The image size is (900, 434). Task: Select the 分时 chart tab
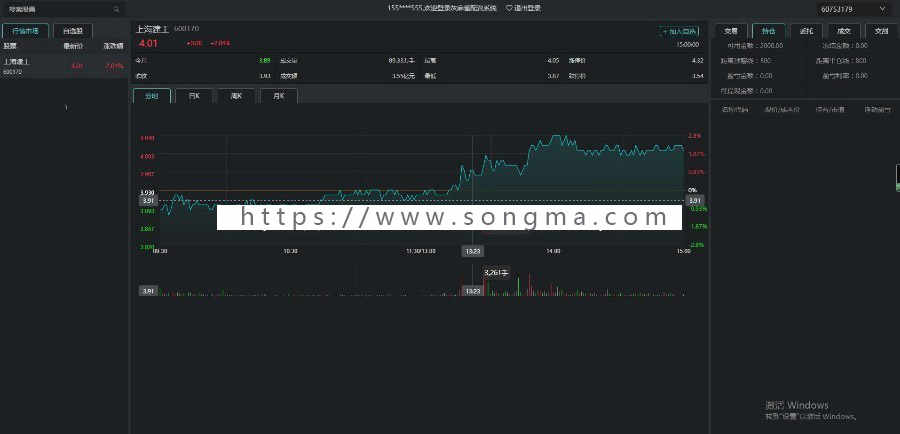tap(152, 96)
